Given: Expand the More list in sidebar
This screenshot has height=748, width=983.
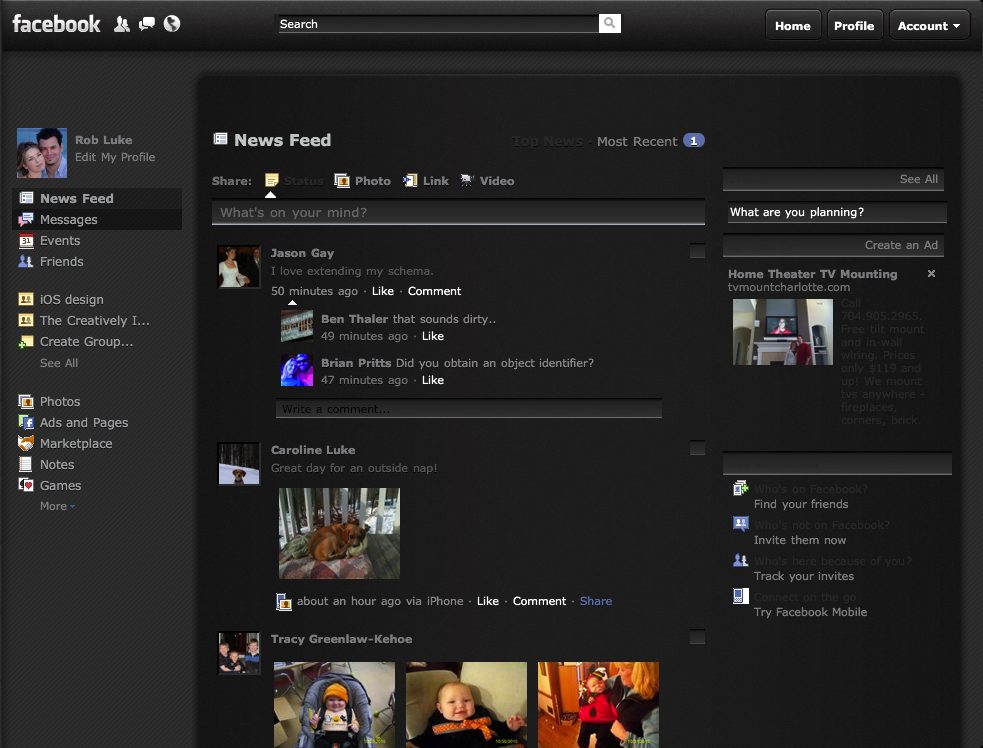Looking at the screenshot, I should coord(57,506).
